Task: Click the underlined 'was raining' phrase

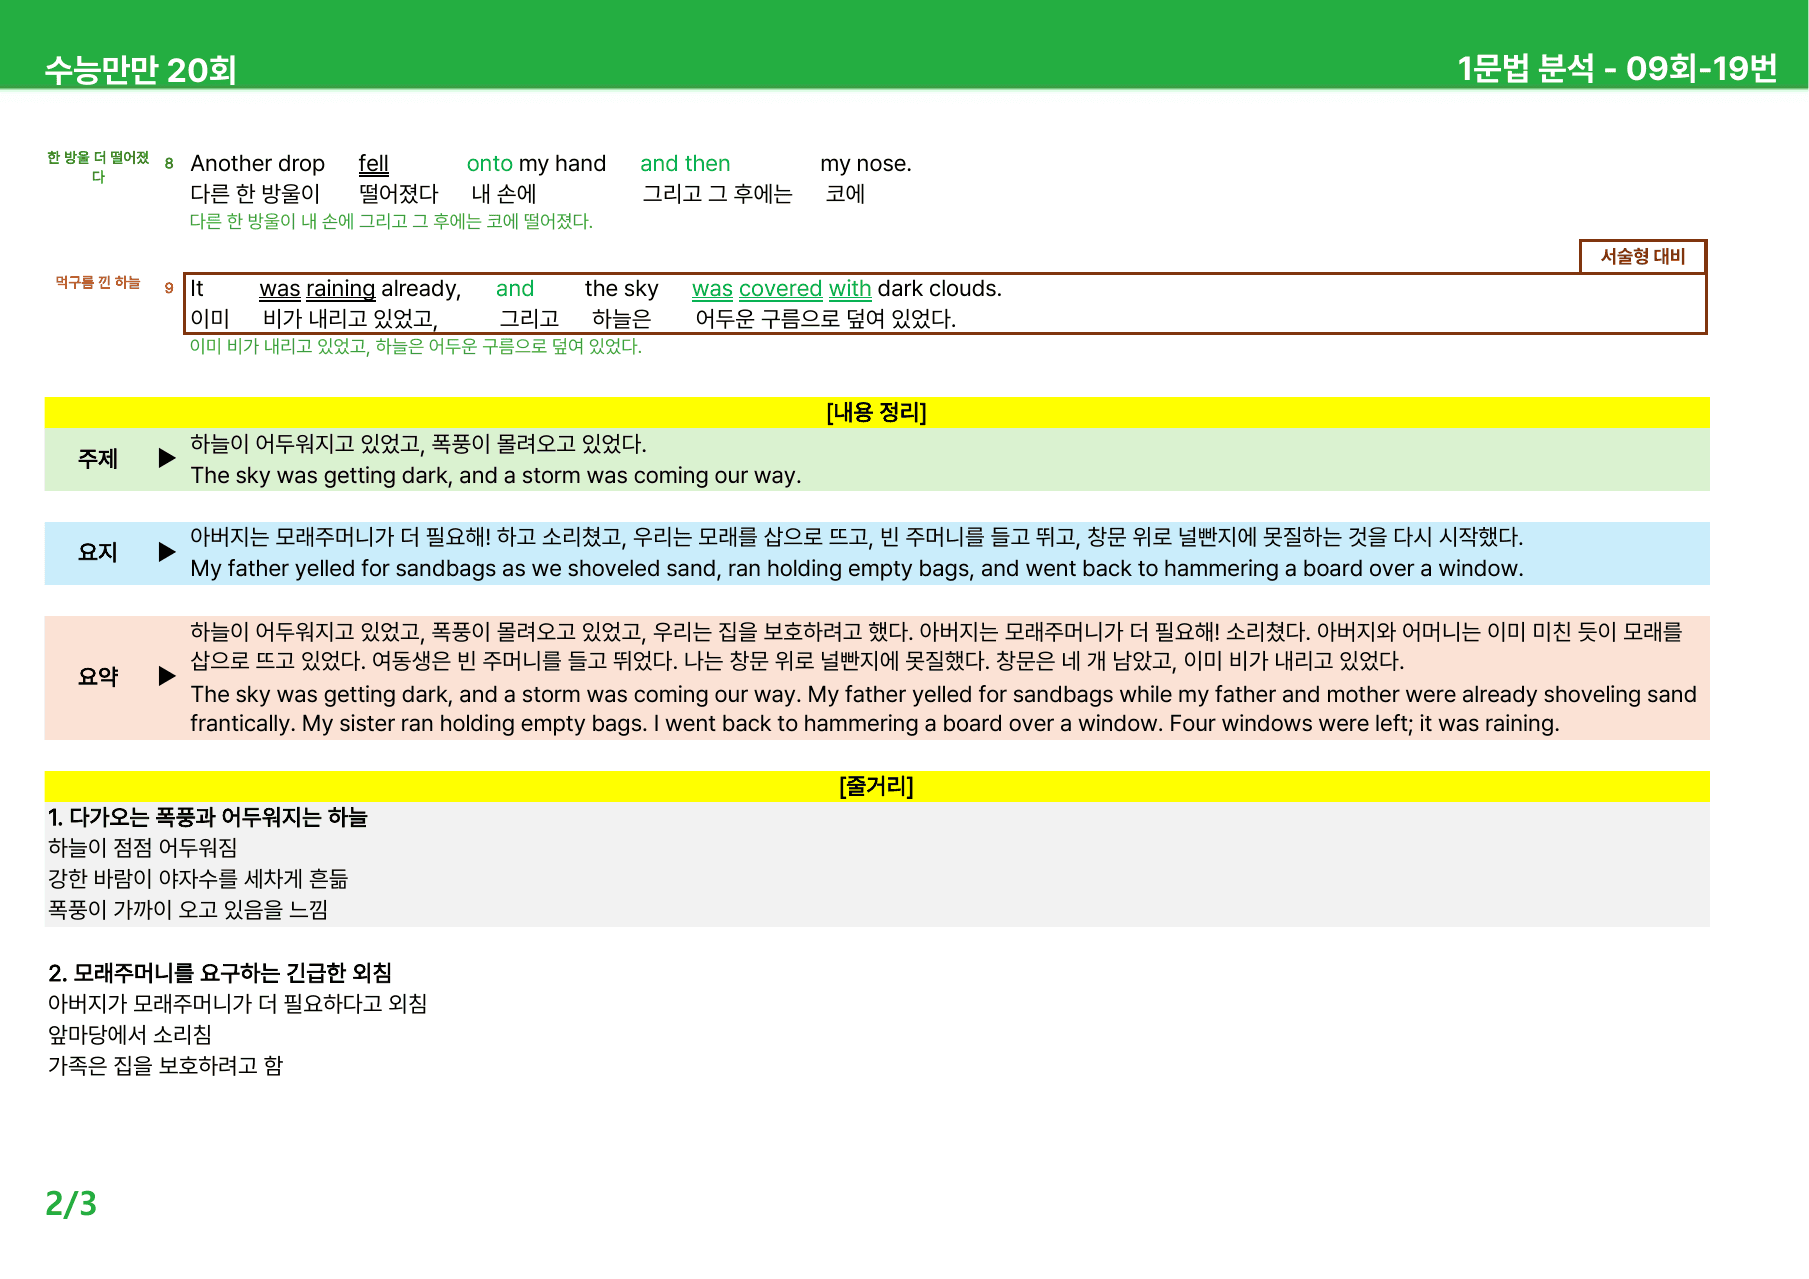Action: click(x=317, y=288)
